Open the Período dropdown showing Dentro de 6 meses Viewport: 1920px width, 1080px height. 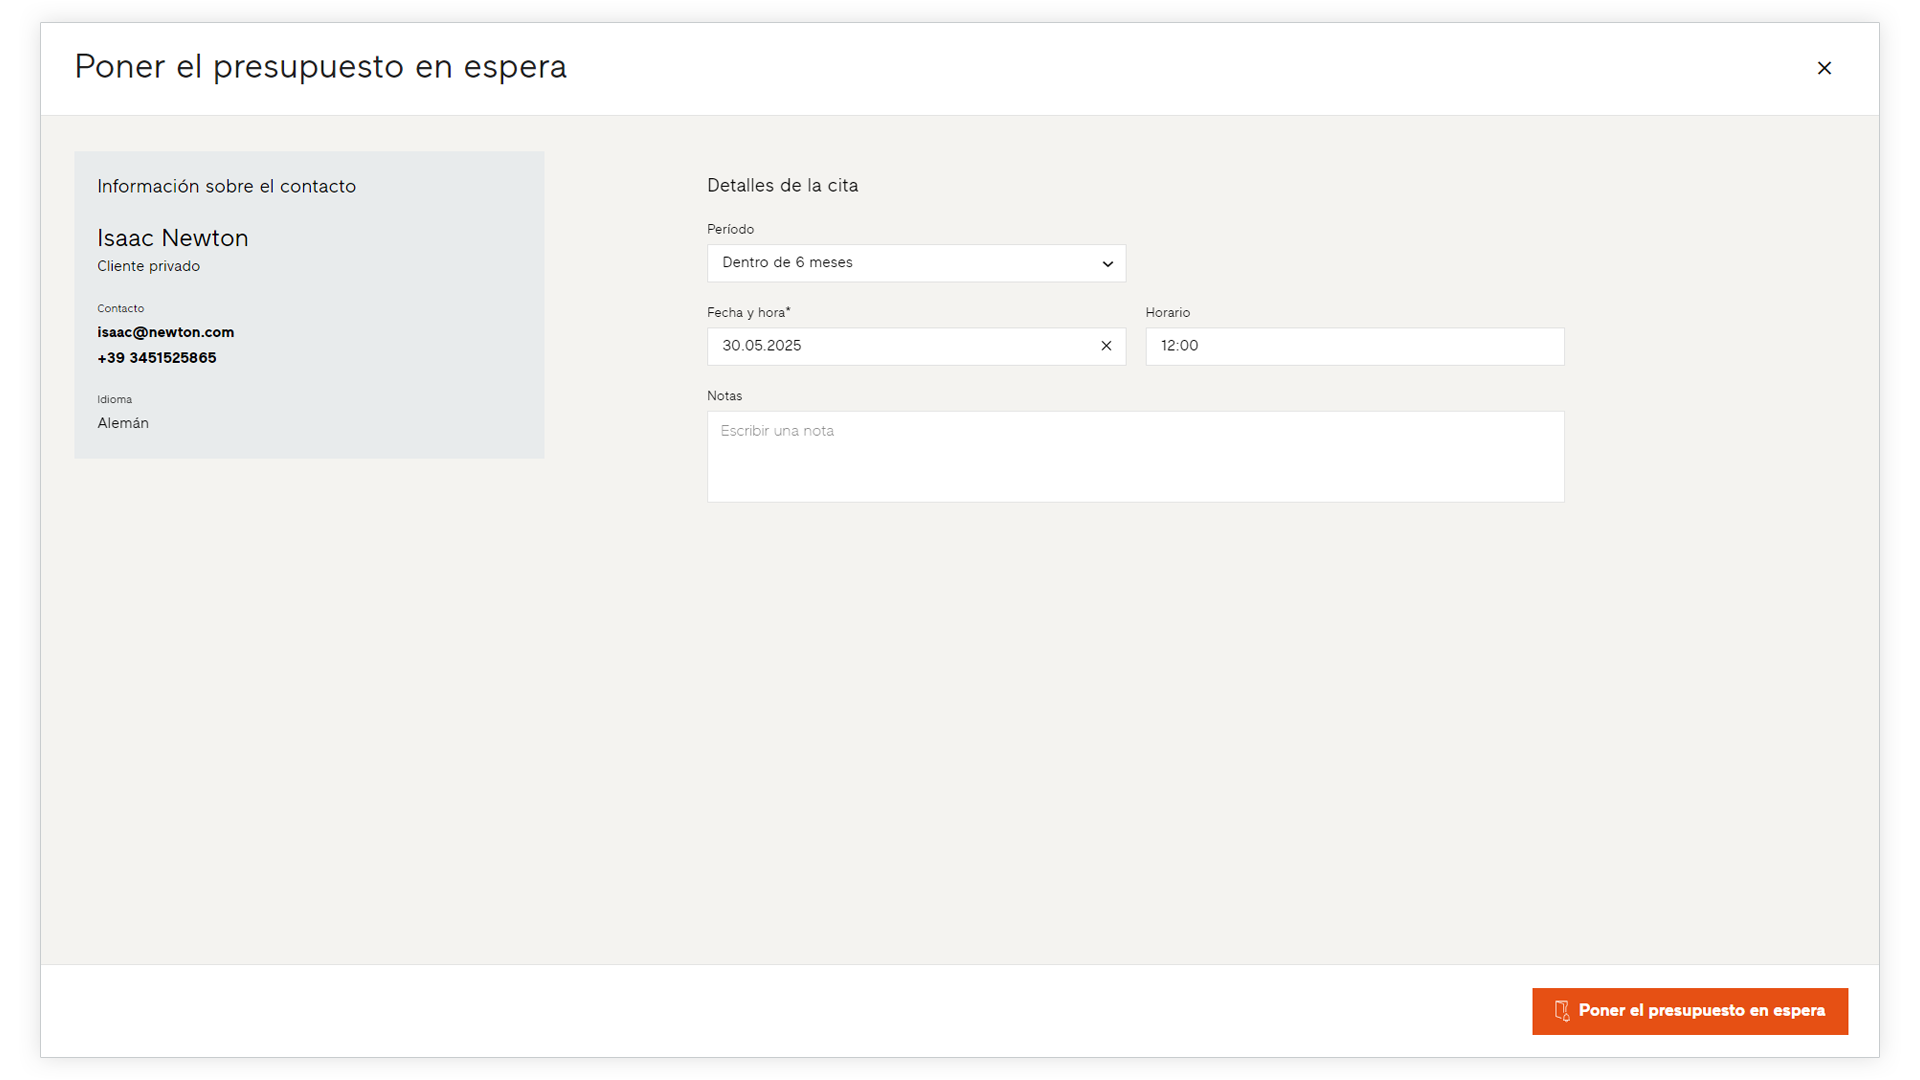click(x=916, y=263)
